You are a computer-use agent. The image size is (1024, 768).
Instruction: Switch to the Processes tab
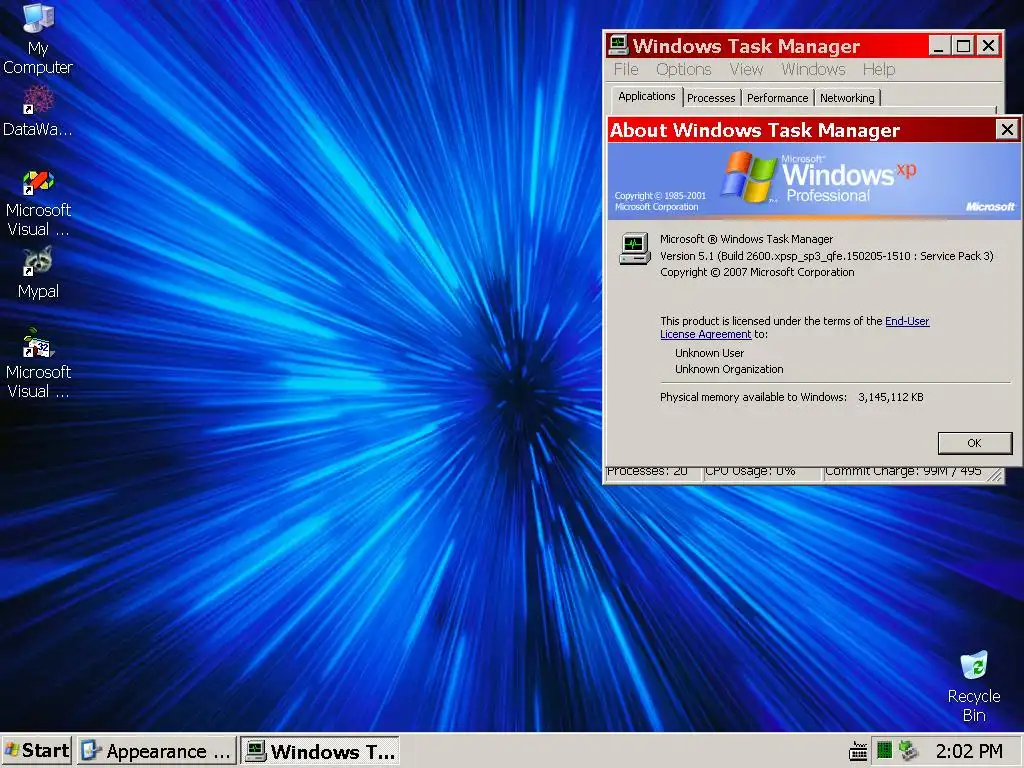711,98
